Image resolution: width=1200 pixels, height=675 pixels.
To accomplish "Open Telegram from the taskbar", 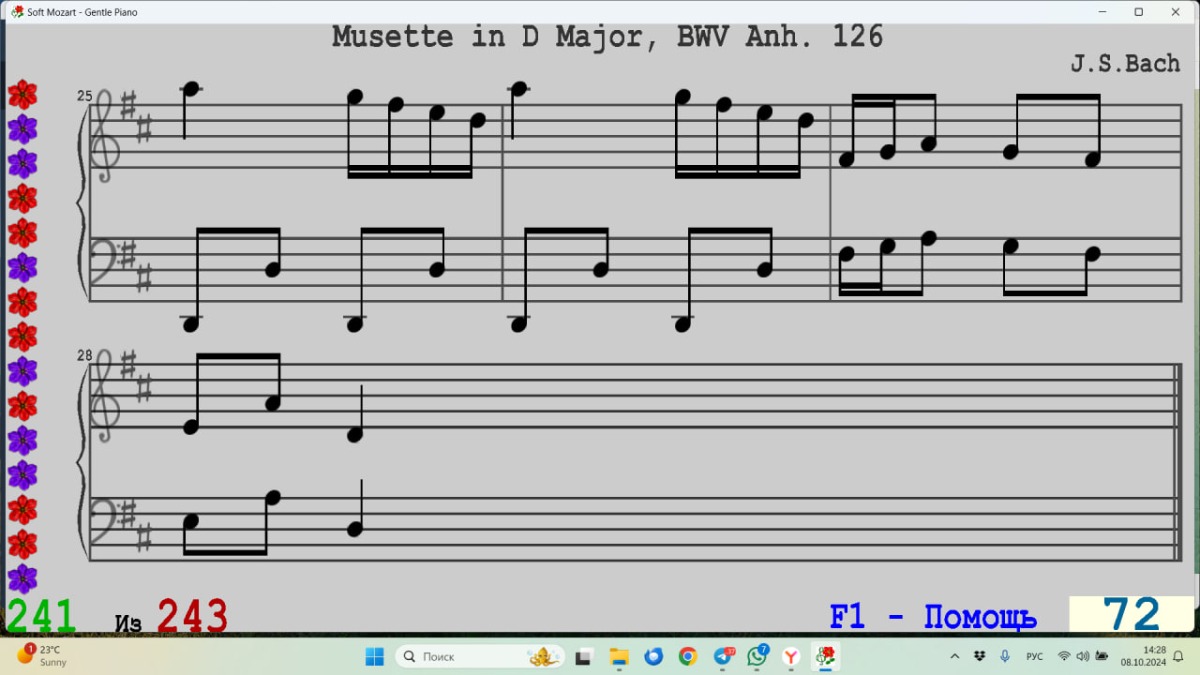I will point(723,657).
